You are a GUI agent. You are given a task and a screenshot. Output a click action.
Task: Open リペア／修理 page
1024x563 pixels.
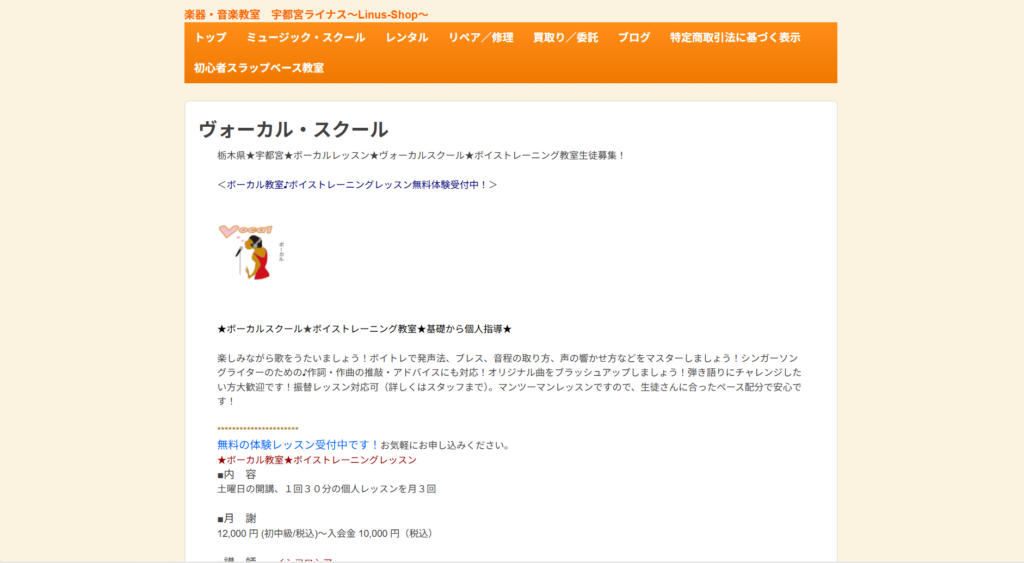(x=481, y=38)
